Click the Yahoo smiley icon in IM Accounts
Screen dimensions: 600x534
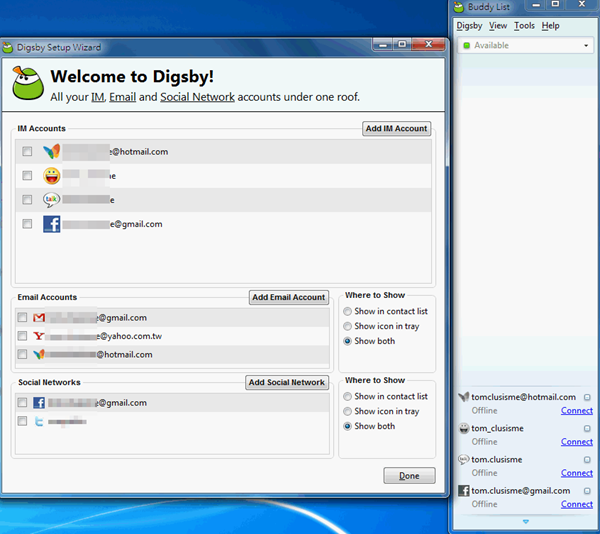[x=51, y=176]
